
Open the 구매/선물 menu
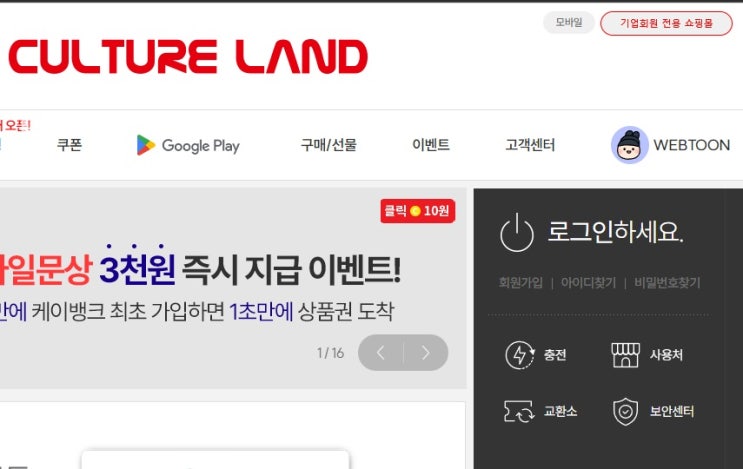(328, 144)
